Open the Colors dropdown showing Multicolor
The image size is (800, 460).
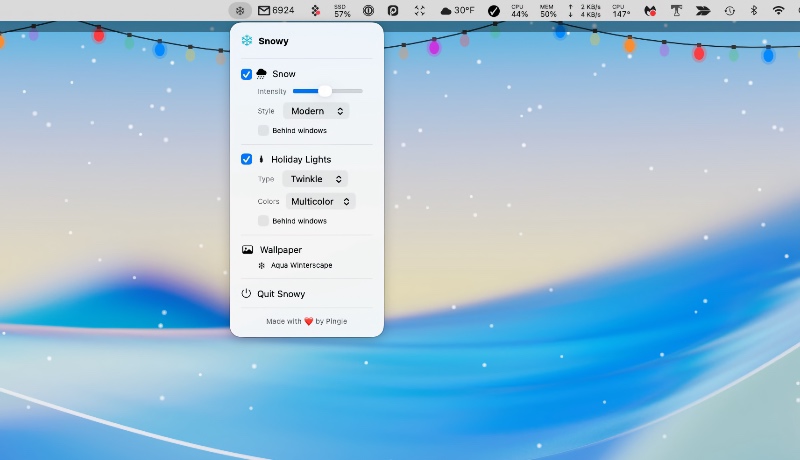(319, 201)
